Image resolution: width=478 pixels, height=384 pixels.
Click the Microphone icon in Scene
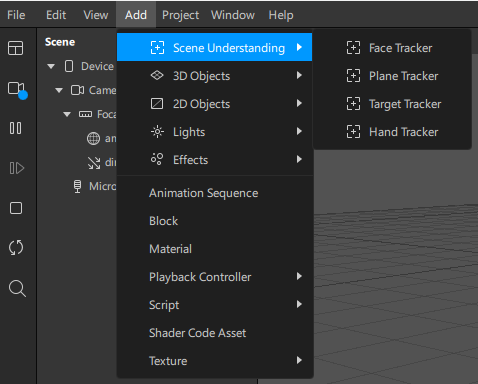[77, 186]
